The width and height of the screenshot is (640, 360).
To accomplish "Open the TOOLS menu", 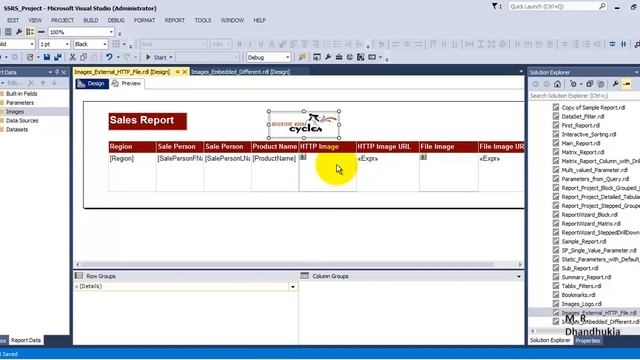I will (203, 20).
